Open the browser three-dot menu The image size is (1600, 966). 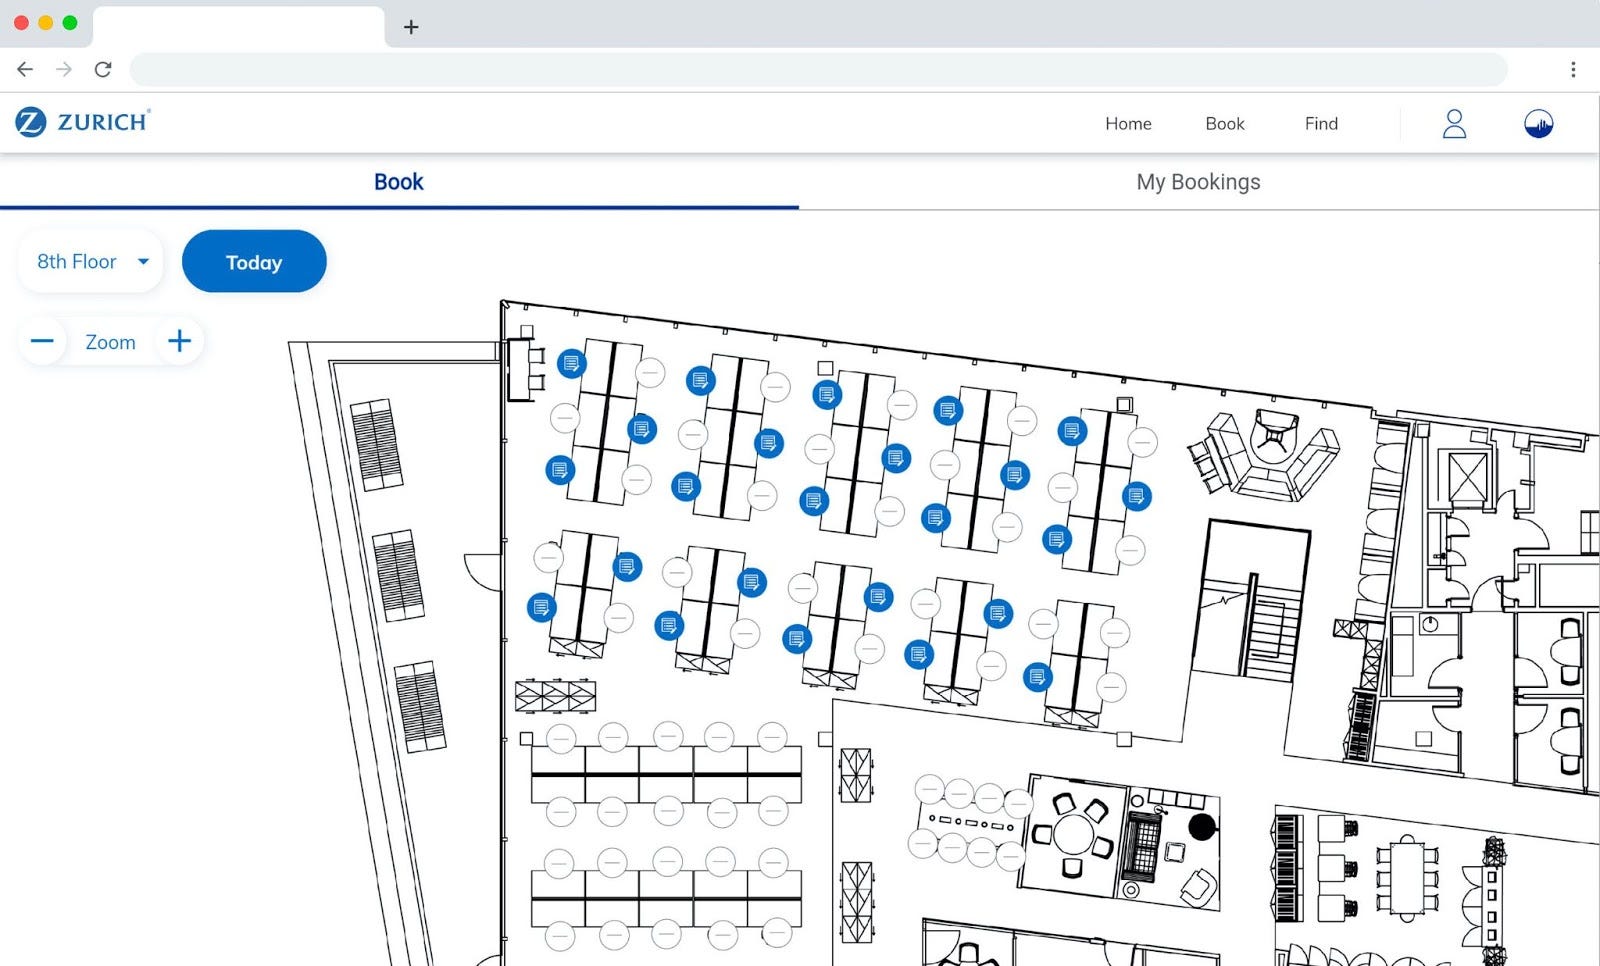1573,69
